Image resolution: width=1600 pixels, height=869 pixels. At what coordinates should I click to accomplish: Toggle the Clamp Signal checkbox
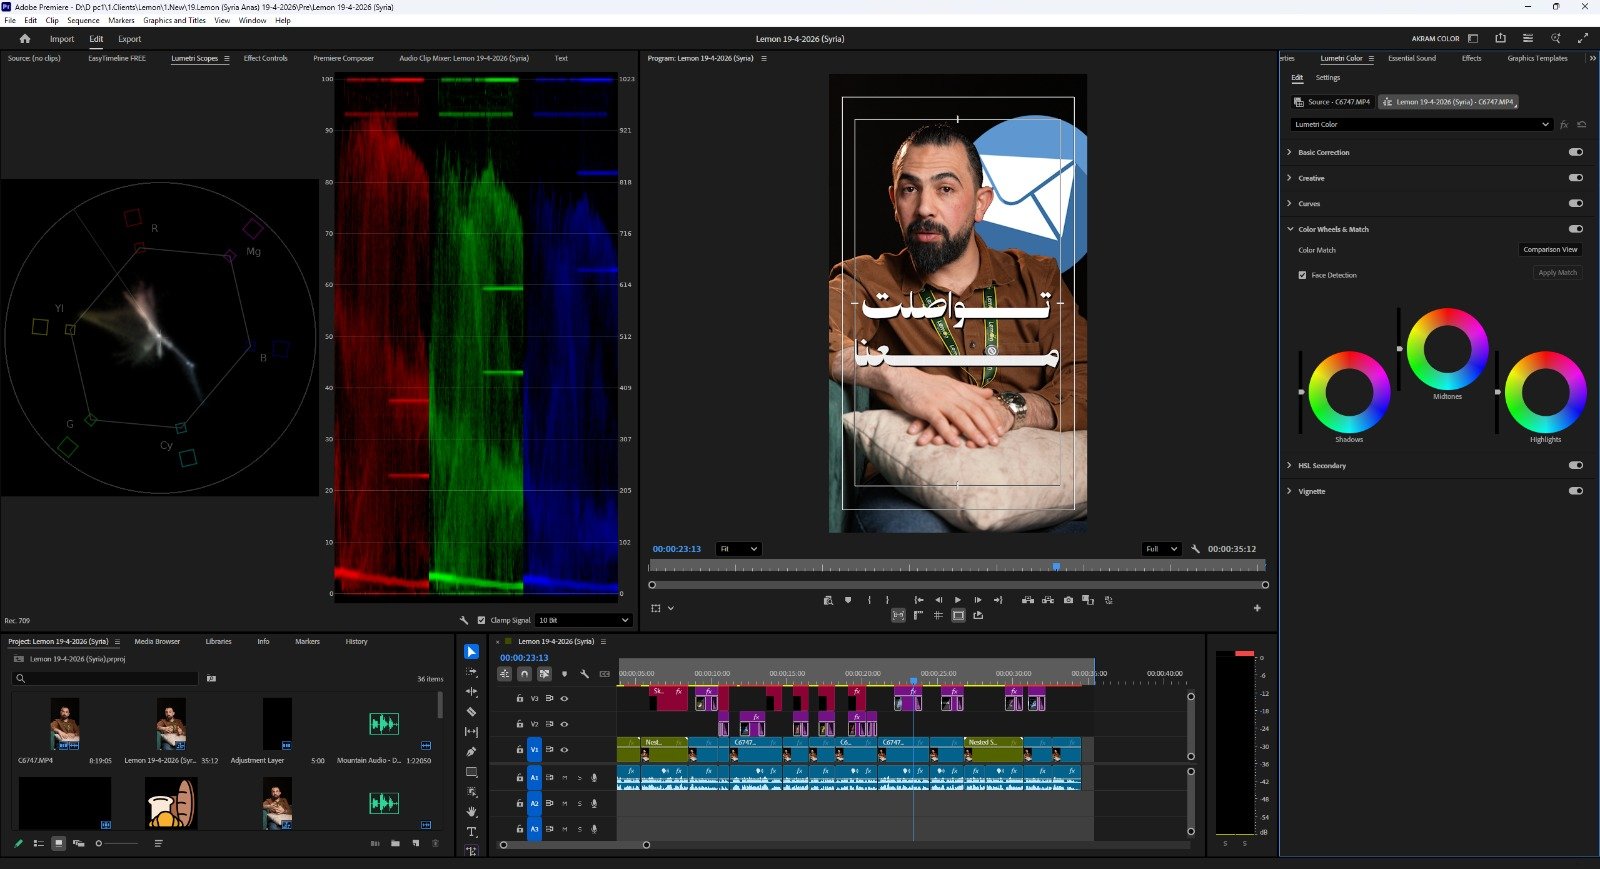coord(481,620)
